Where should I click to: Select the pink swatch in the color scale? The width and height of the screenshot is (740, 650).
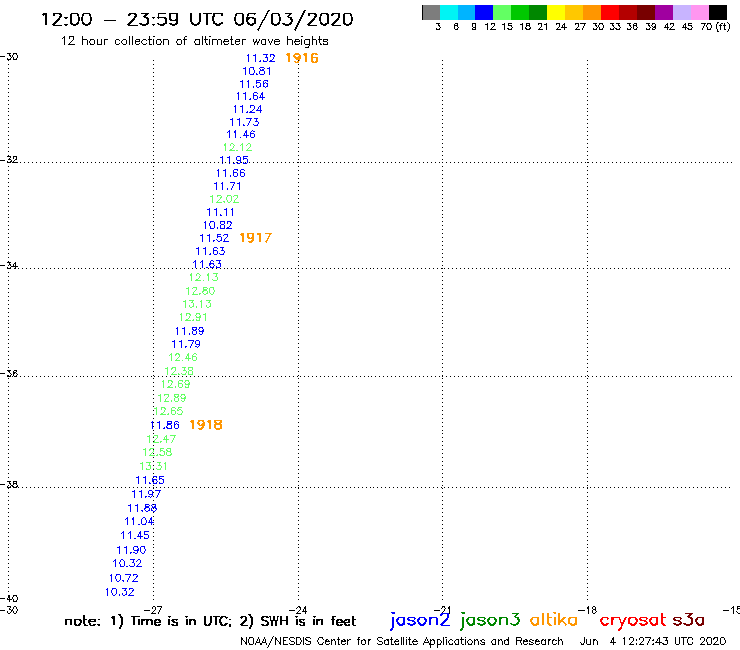click(x=700, y=12)
